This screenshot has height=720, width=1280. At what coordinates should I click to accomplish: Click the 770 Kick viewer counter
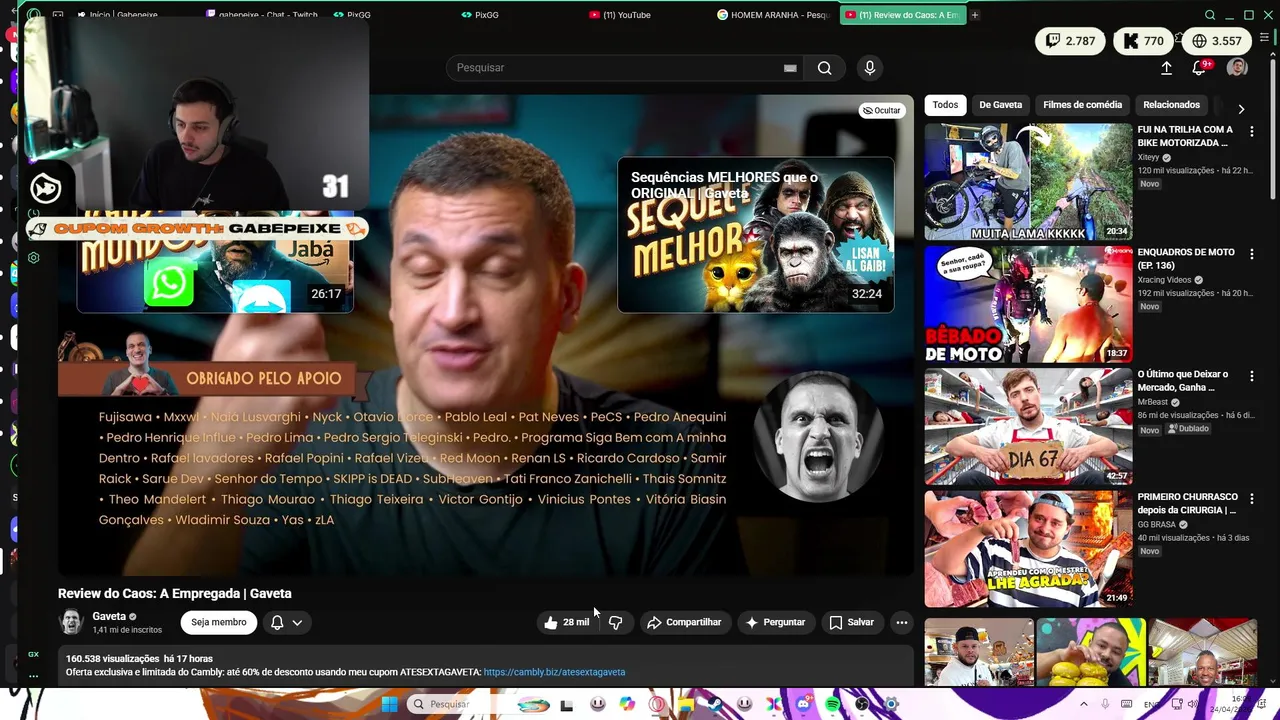pyautogui.click(x=1143, y=41)
